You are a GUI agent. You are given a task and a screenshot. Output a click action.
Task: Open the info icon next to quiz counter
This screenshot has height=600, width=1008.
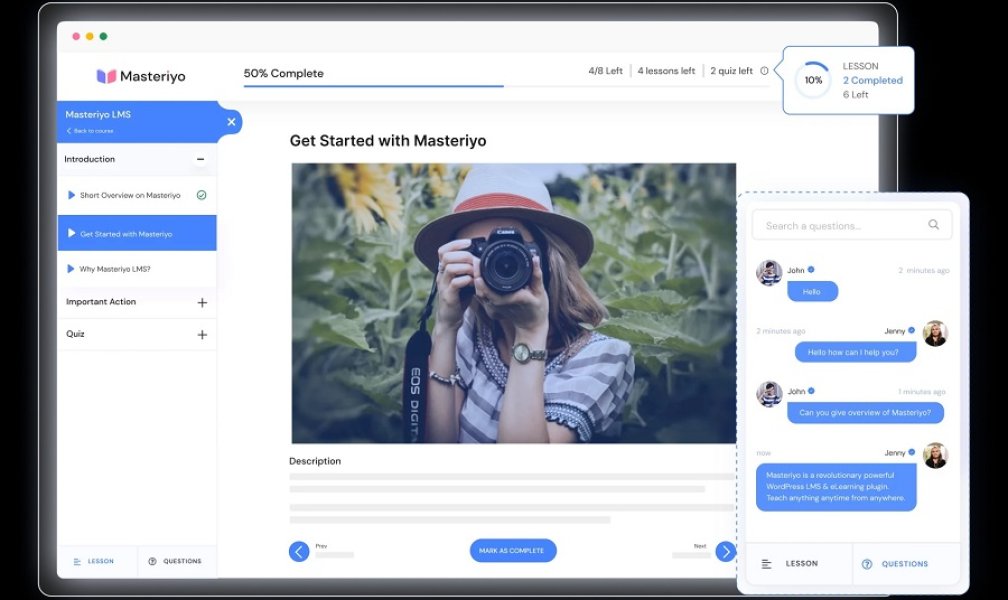click(764, 71)
